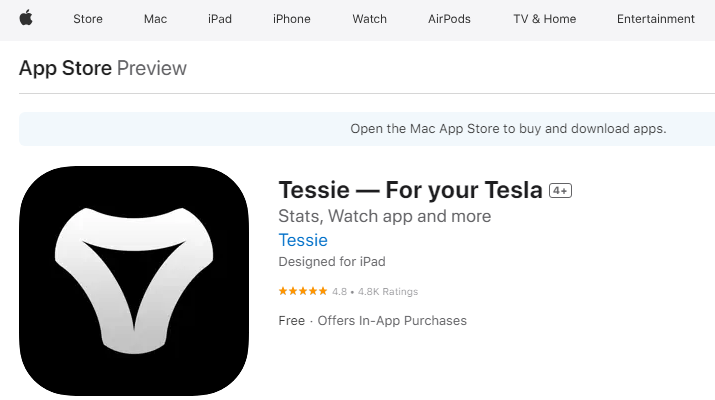
Task: Open the Store menu
Action: coord(88,19)
